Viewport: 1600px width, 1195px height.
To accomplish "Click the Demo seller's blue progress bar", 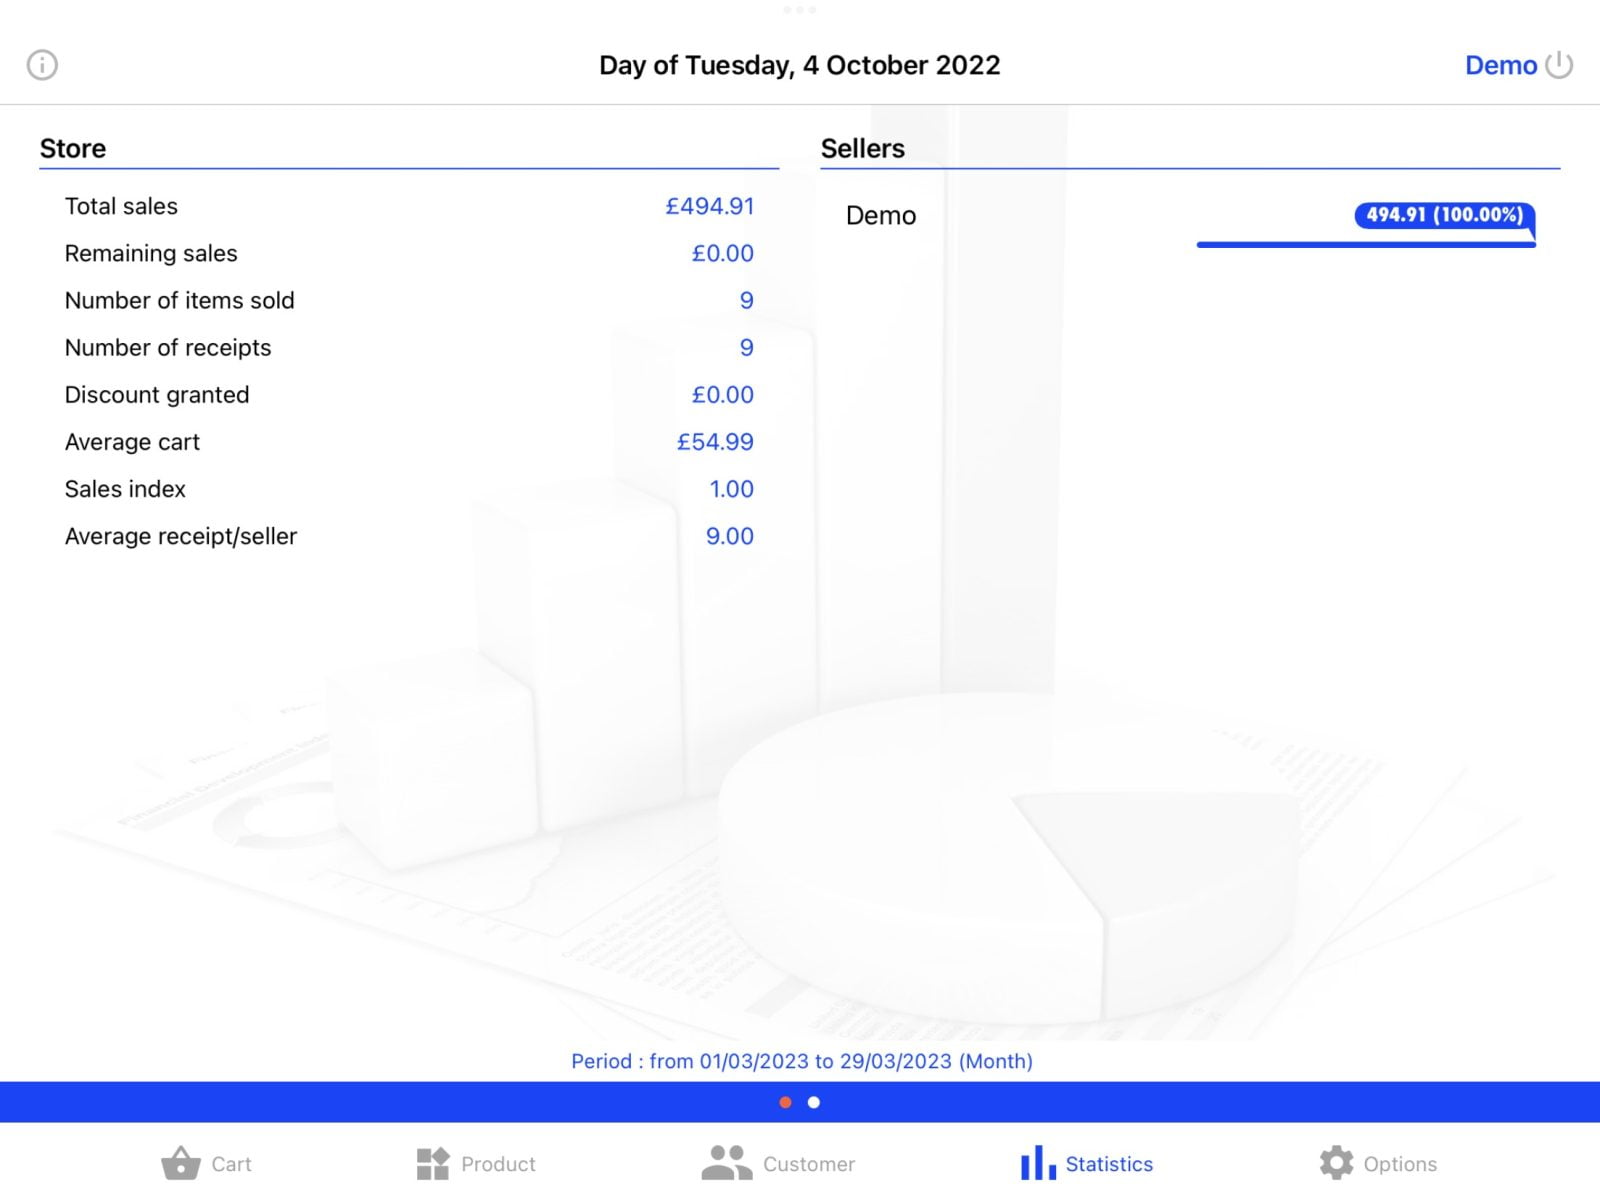I will coord(1365,244).
